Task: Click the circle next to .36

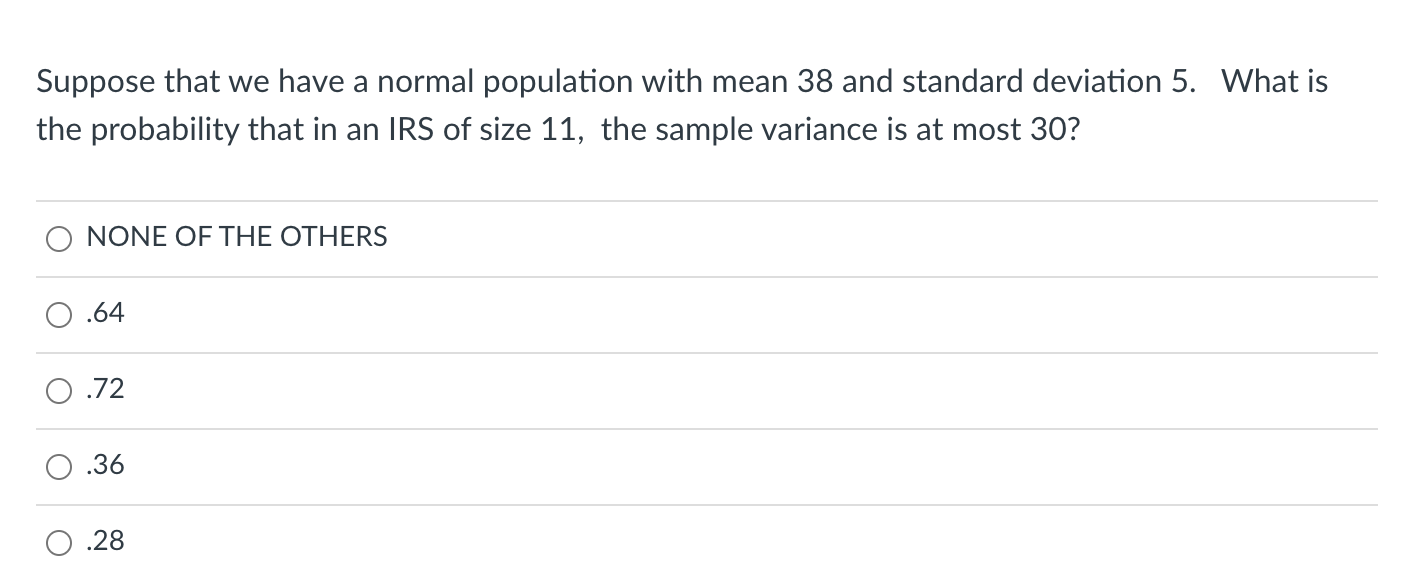Action: pos(59,465)
